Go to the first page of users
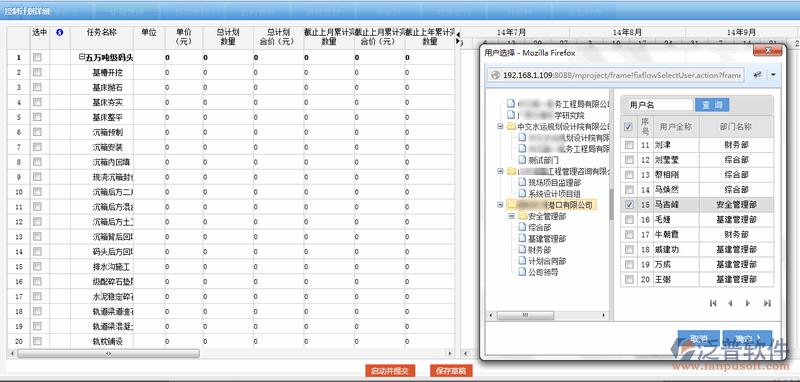The width and height of the screenshot is (800, 382). point(713,303)
